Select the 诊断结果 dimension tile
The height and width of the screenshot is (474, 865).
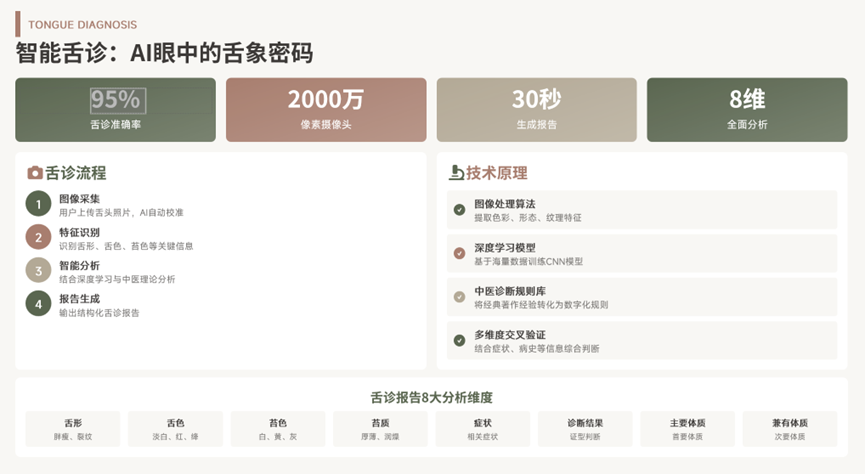[x=585, y=429]
